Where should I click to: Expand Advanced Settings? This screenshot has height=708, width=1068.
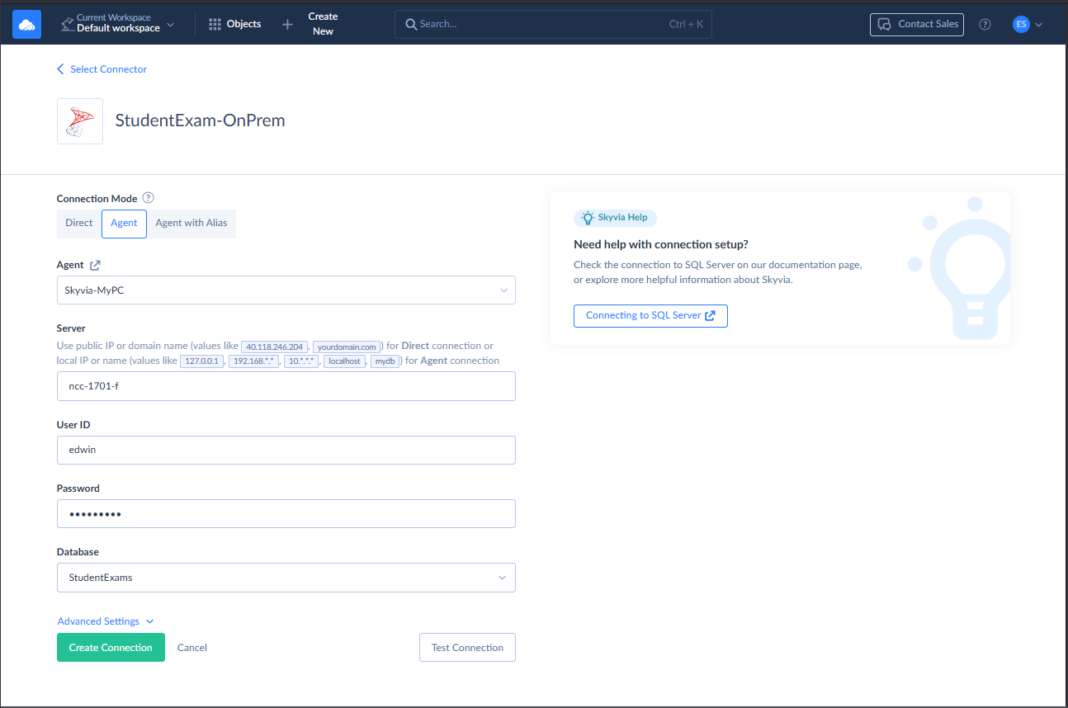click(x=105, y=620)
